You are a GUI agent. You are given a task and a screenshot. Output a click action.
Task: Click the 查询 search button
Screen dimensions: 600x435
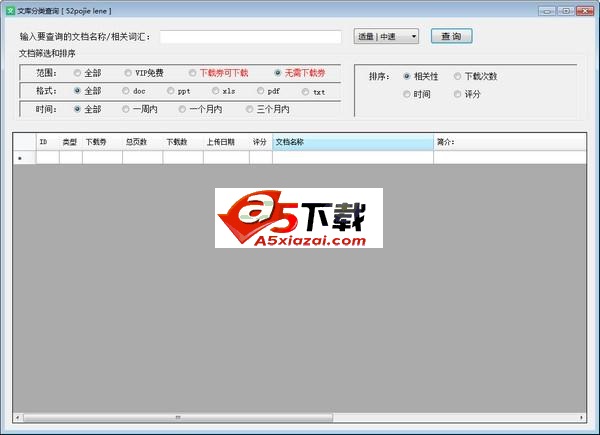click(452, 36)
